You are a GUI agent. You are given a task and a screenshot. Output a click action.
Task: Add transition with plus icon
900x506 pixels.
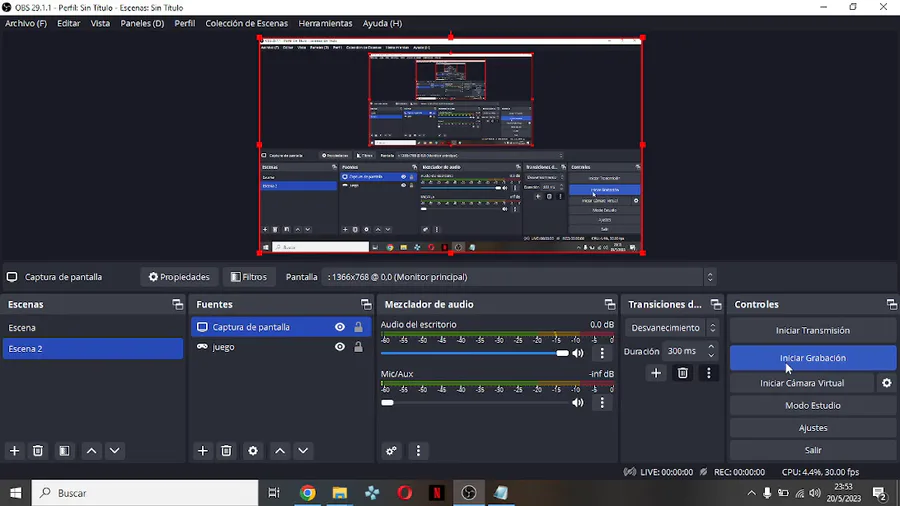click(x=655, y=373)
